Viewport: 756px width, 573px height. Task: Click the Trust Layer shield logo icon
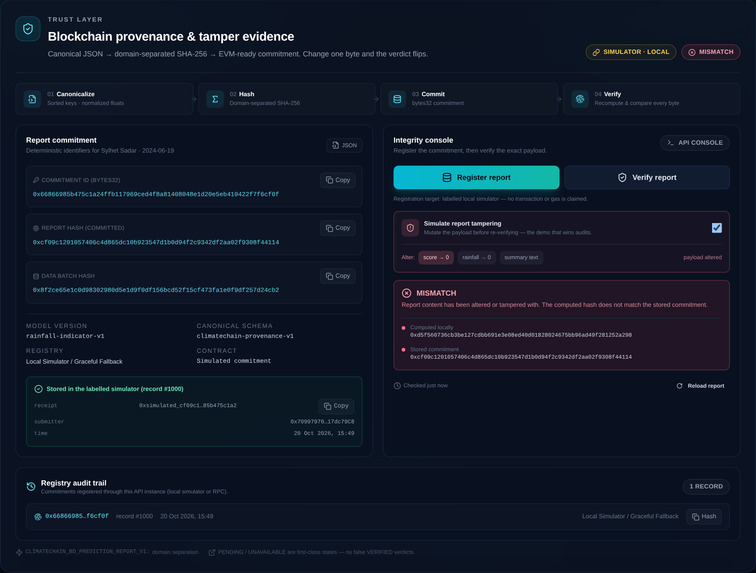(x=28, y=29)
